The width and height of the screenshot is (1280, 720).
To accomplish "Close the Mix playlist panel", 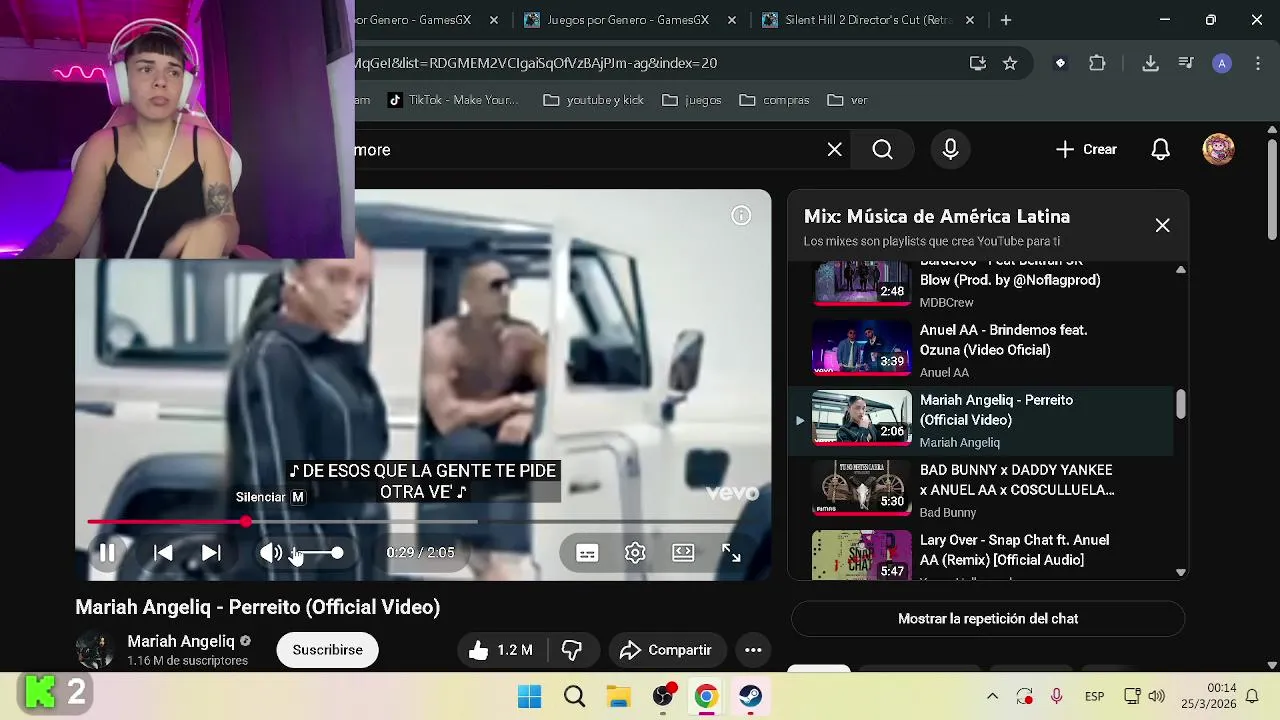I will 1163,226.
